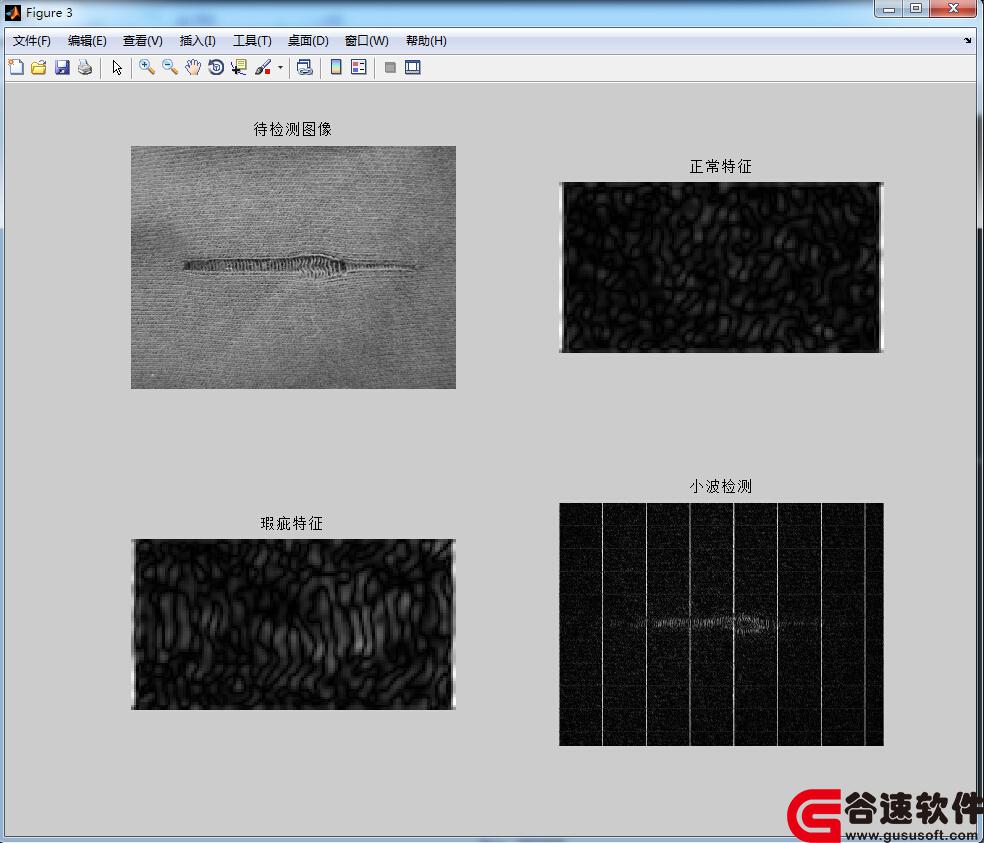
Task: Choose the Data Cursor tool
Action: 238,67
